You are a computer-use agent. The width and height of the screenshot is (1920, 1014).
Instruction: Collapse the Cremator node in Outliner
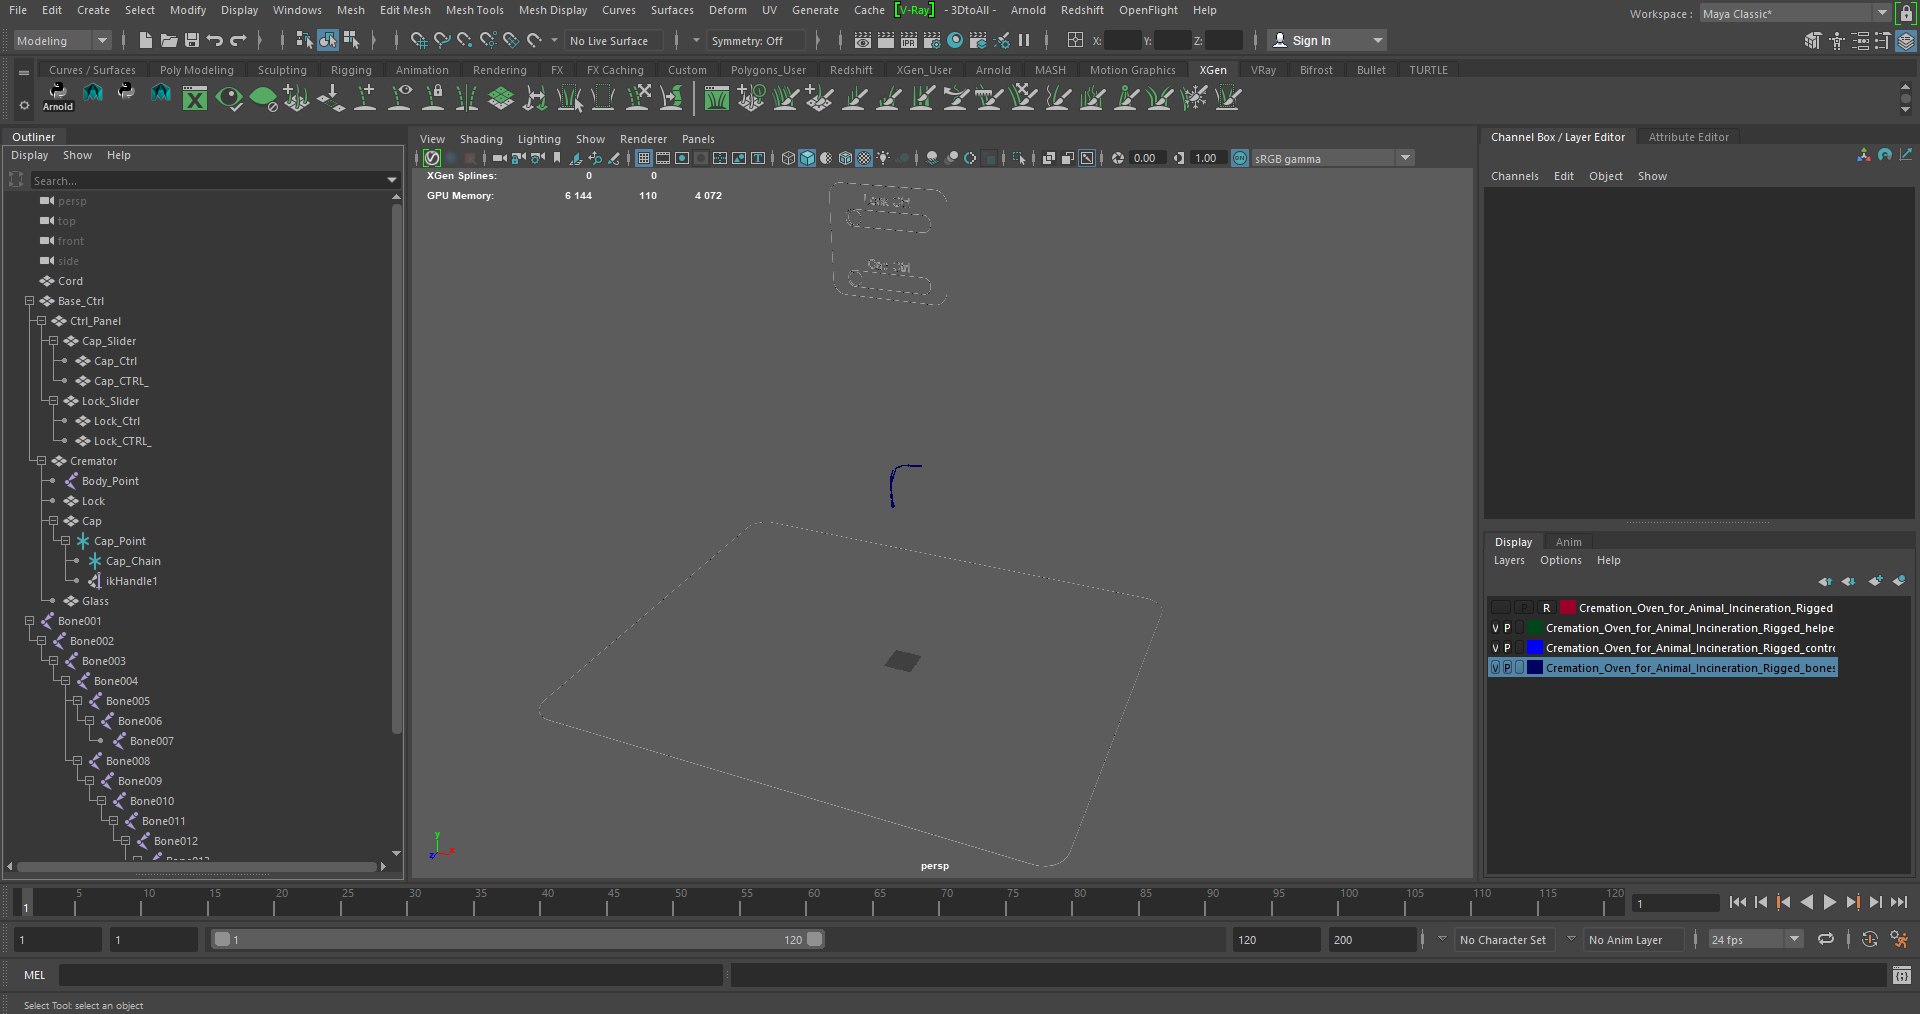[x=41, y=461]
